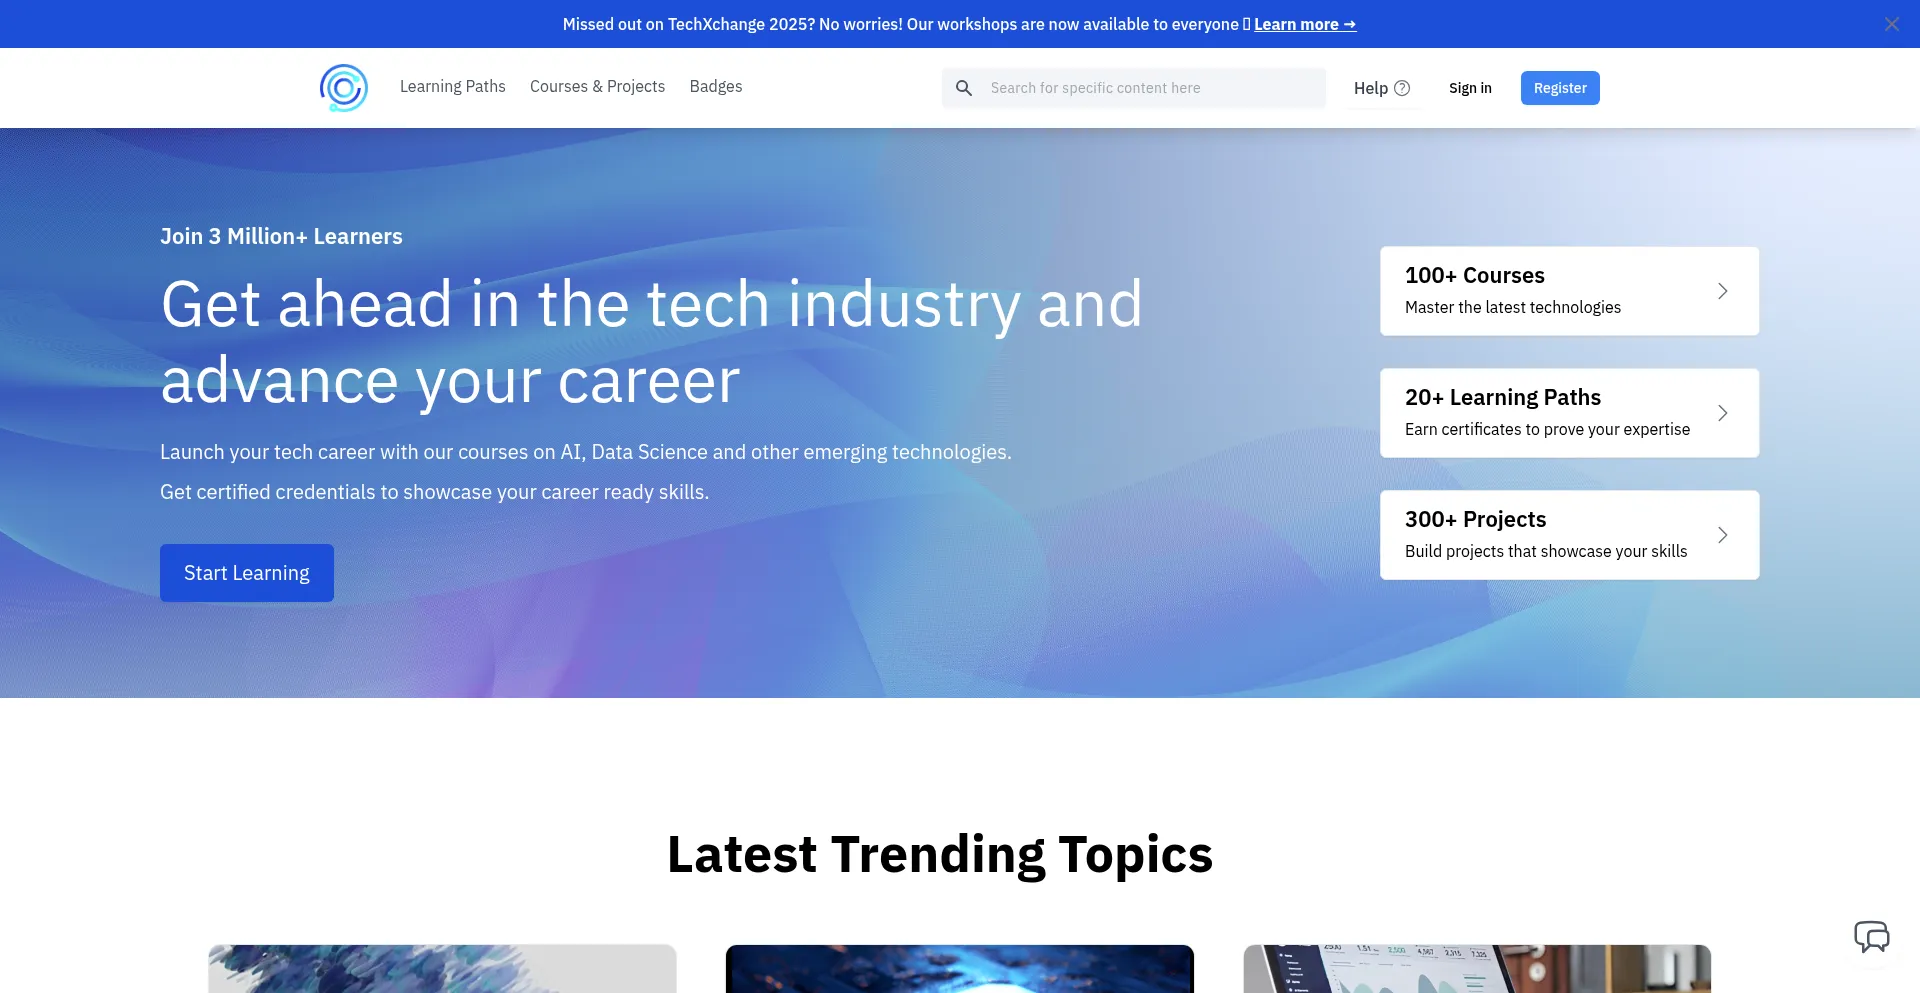The image size is (1920, 993).
Task: Click chevron on the 300+ Projects card
Action: click(1722, 535)
